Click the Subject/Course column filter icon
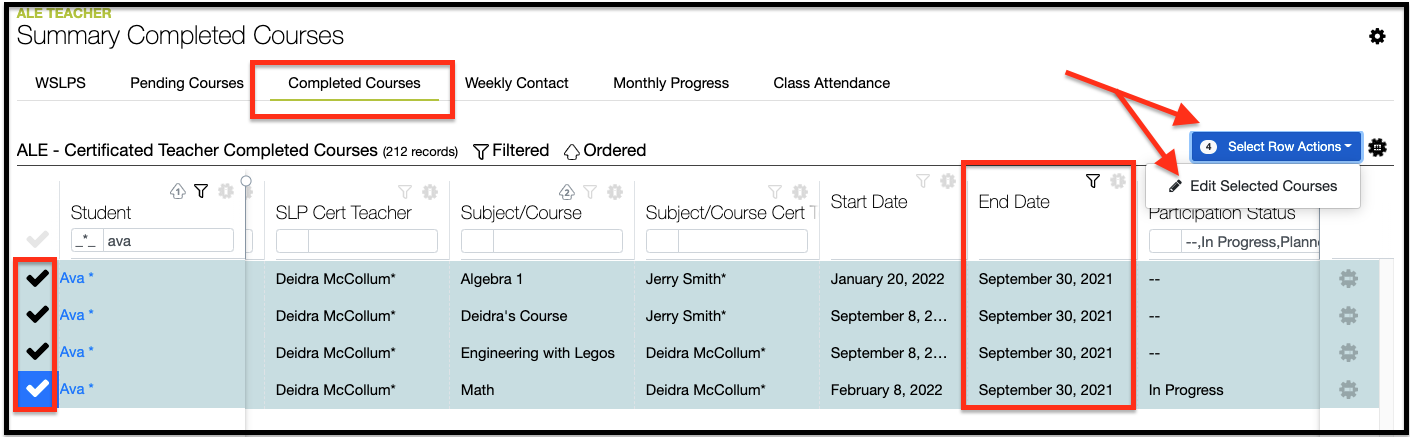Screen dimensions: 1410x437 point(590,191)
